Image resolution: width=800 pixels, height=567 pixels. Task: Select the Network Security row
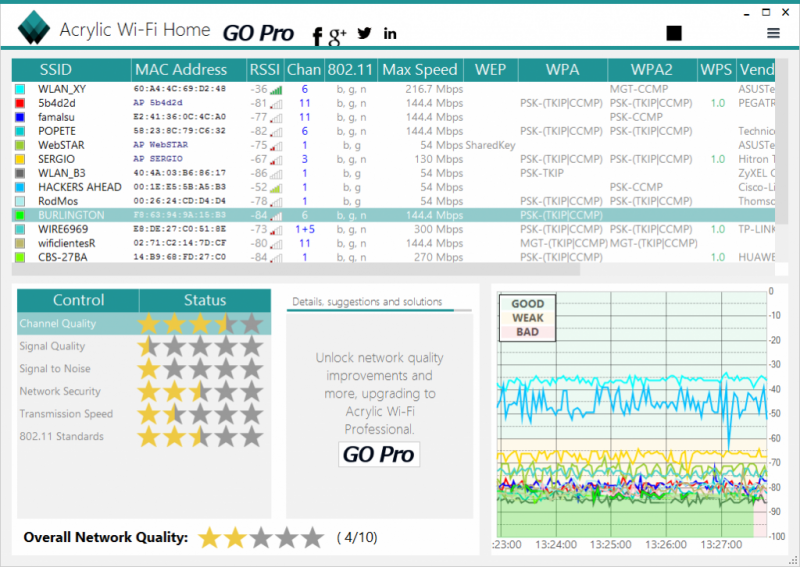[x=144, y=391]
